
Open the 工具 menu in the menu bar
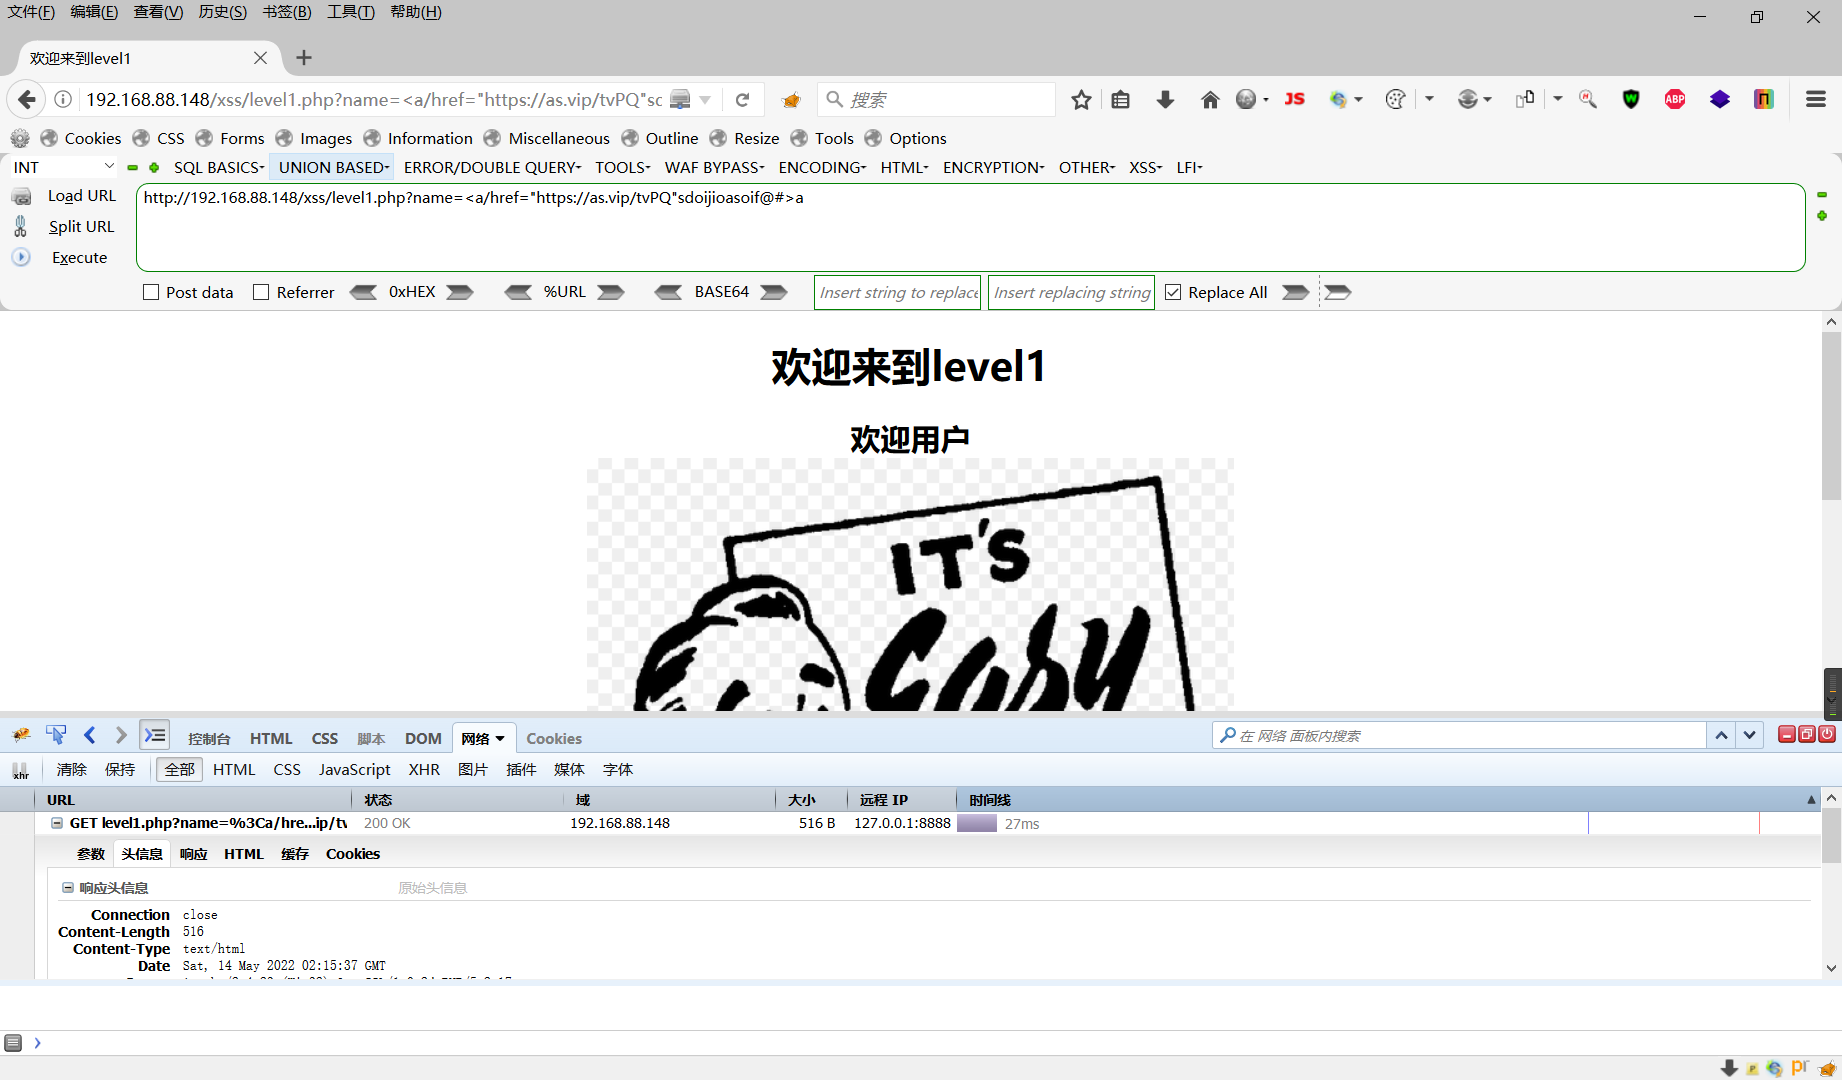point(348,12)
